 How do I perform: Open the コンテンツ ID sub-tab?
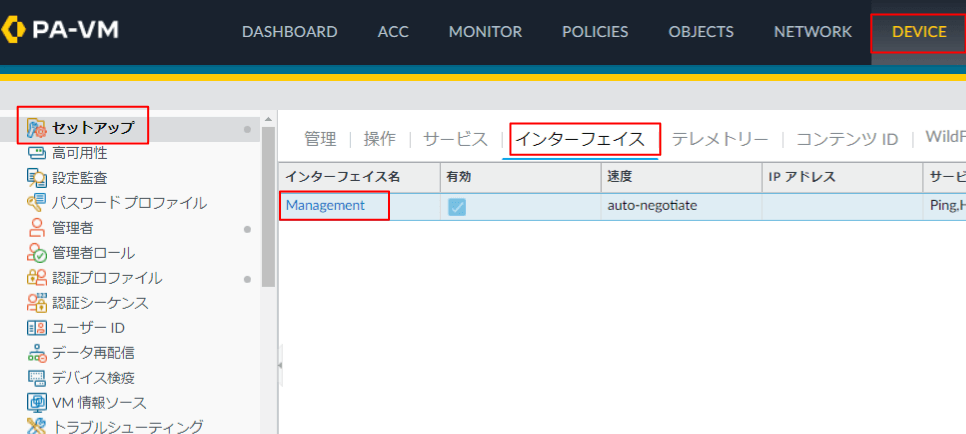pos(847,139)
